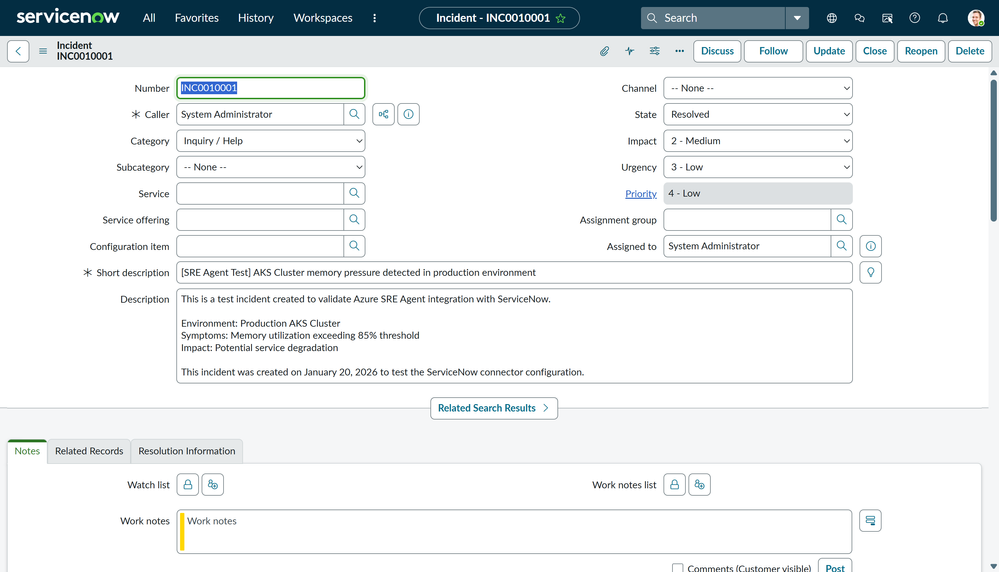Open the All menu

(149, 18)
